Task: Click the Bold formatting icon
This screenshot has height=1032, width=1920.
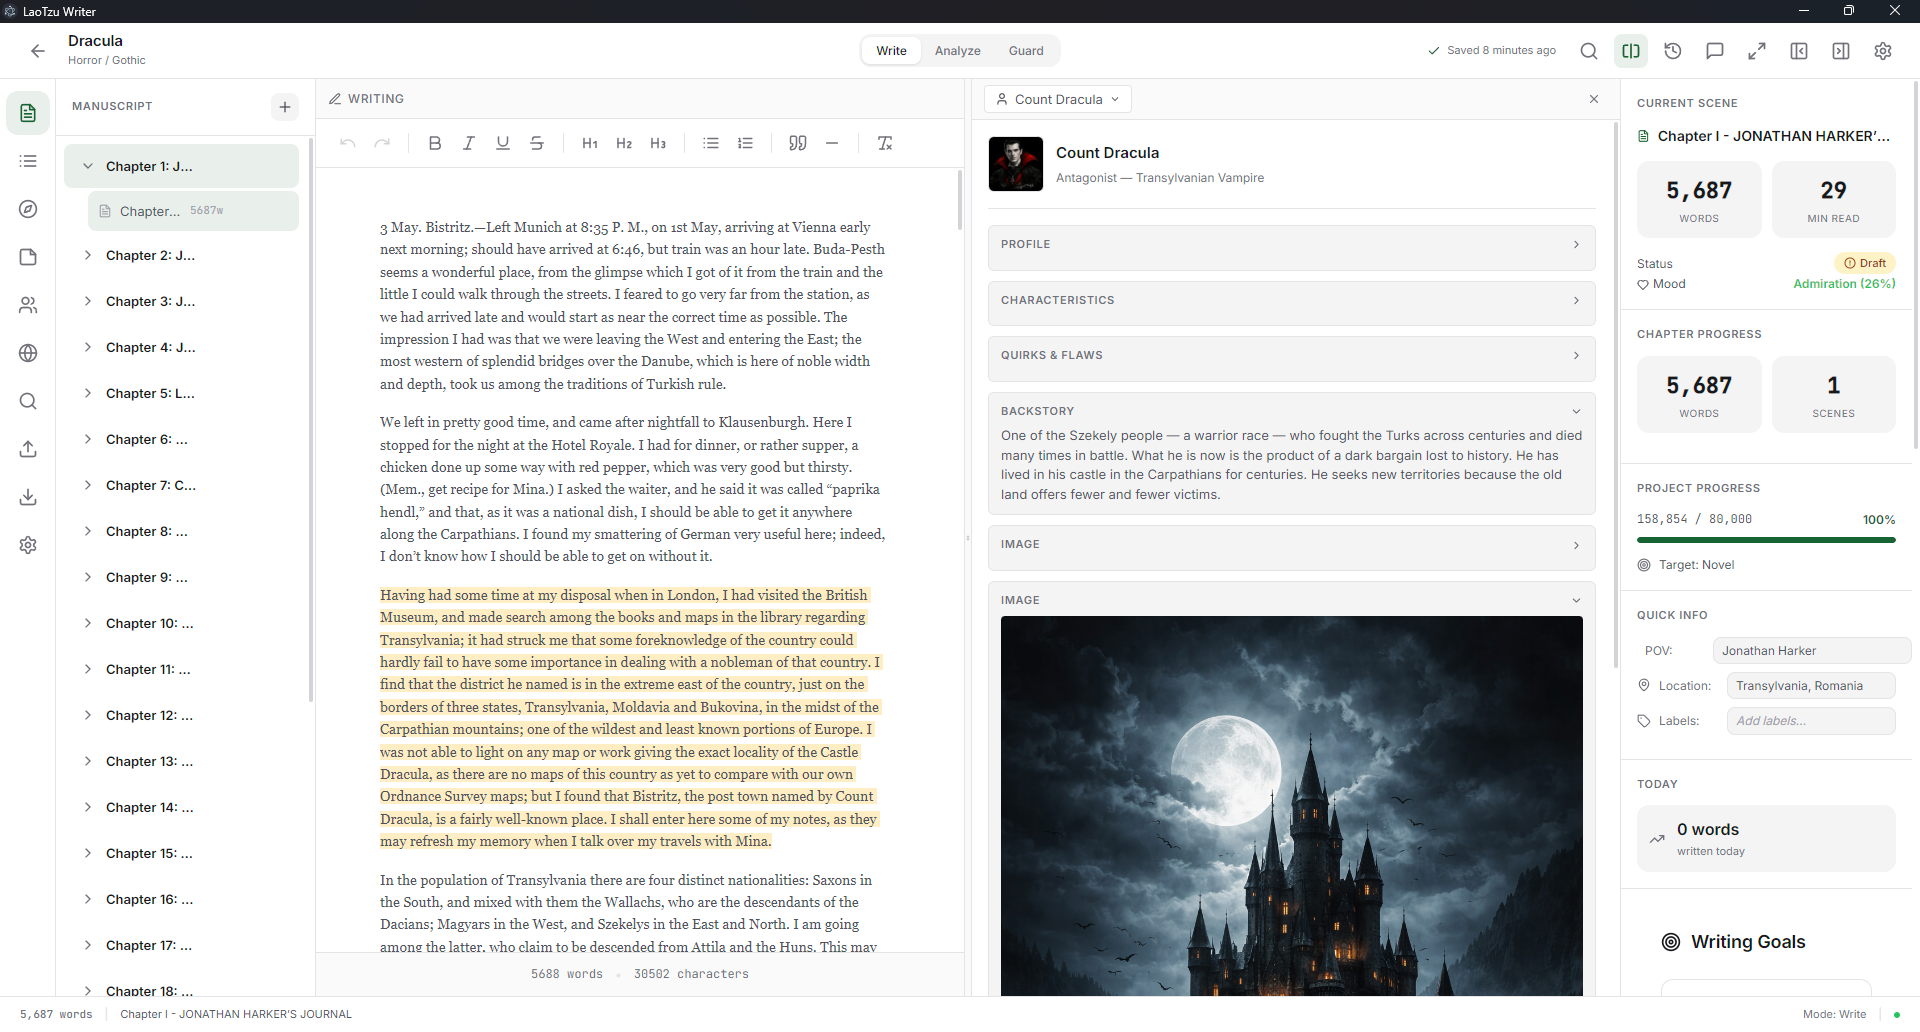Action: click(434, 143)
